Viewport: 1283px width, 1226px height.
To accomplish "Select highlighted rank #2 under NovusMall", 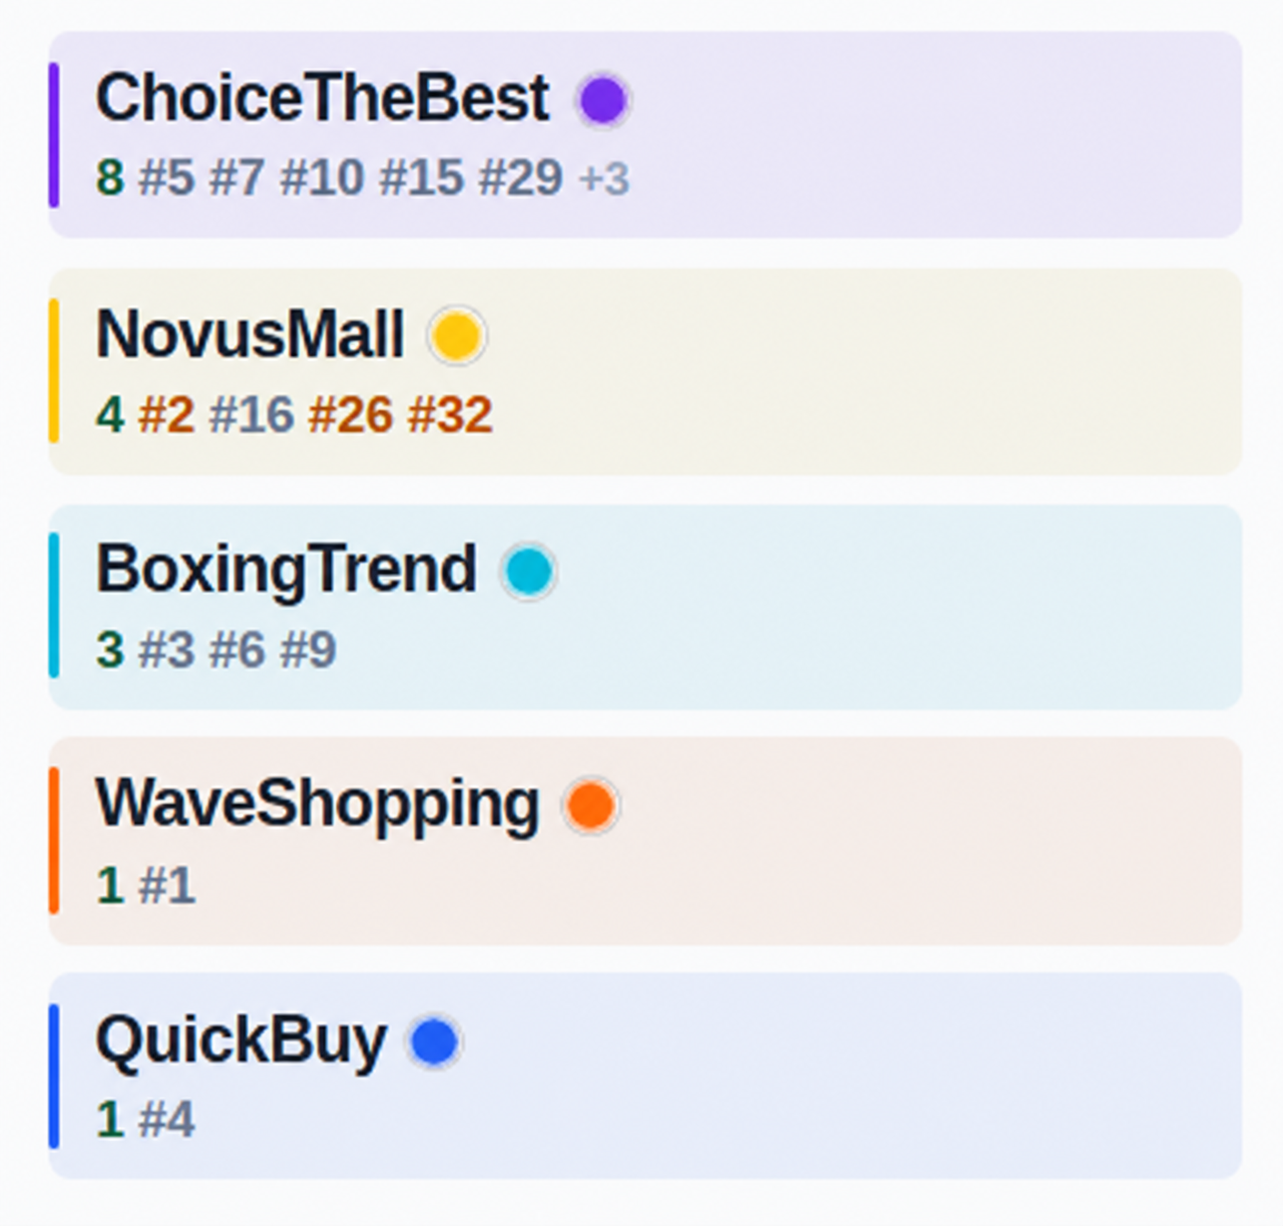I will pos(166,414).
